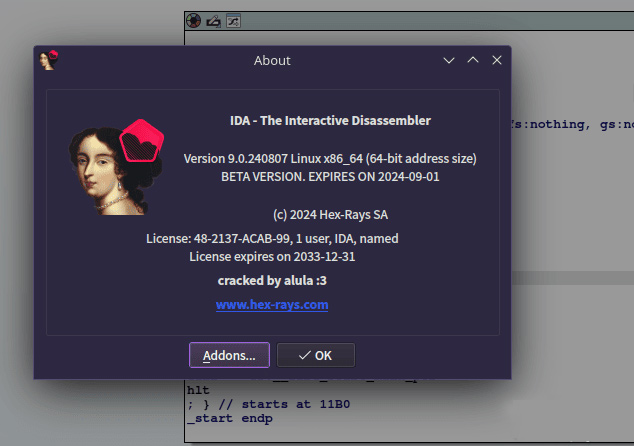634x446 pixels.
Task: Click the checkmark icon on OK button
Action: pos(304,355)
